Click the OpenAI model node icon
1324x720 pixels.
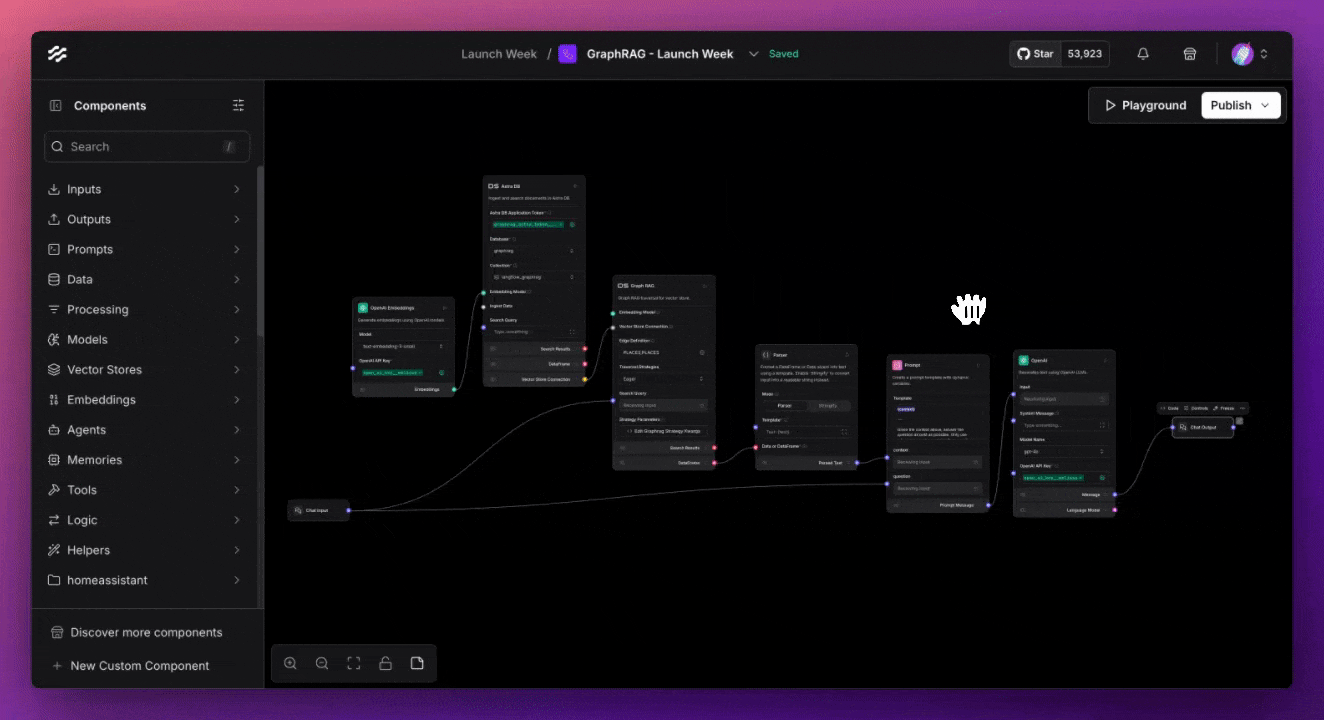pyautogui.click(x=1024, y=360)
